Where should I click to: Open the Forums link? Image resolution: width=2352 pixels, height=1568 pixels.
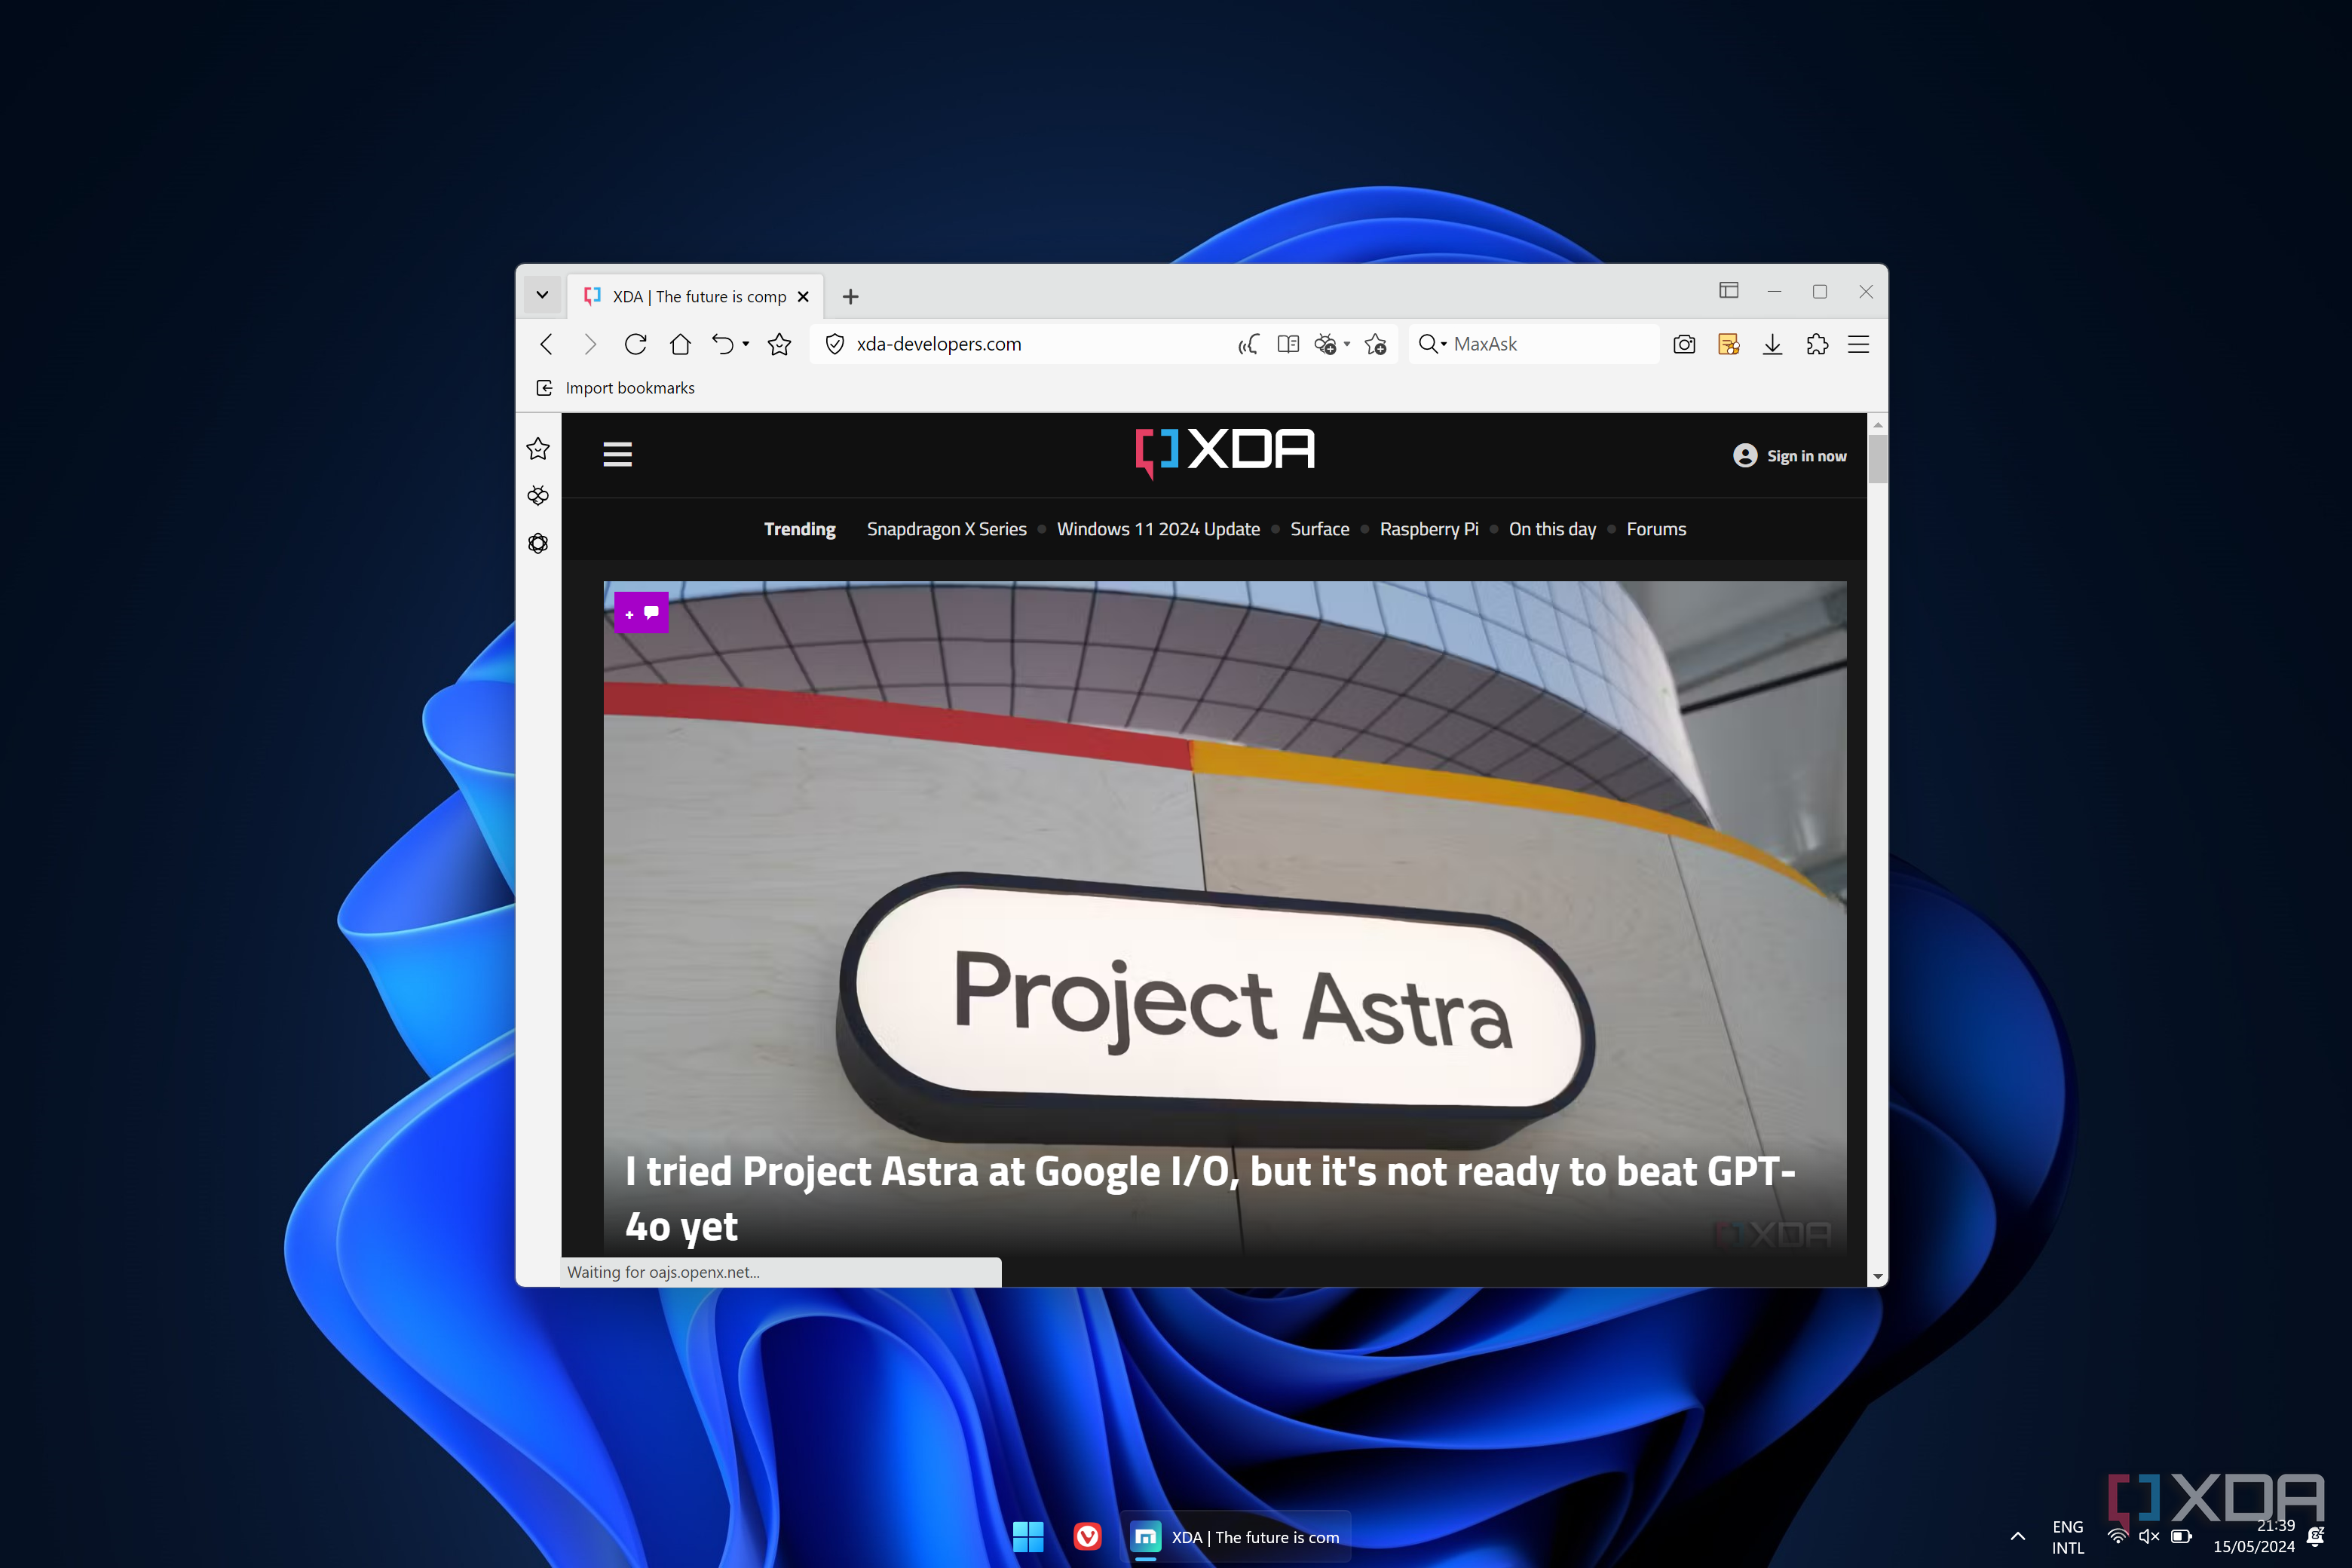[x=1656, y=529]
